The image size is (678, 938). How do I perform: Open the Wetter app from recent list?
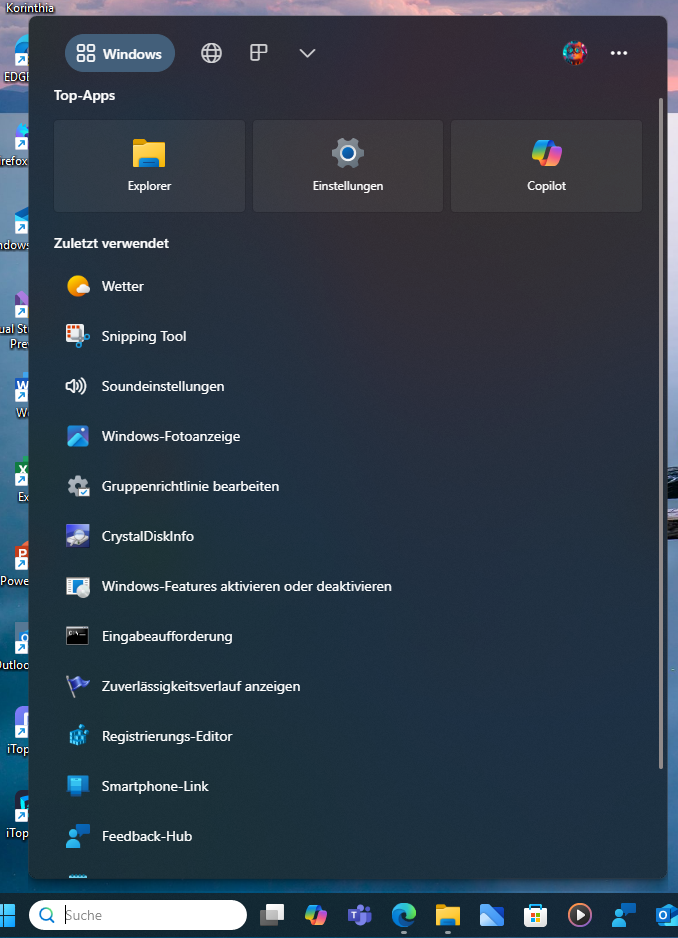coord(122,287)
